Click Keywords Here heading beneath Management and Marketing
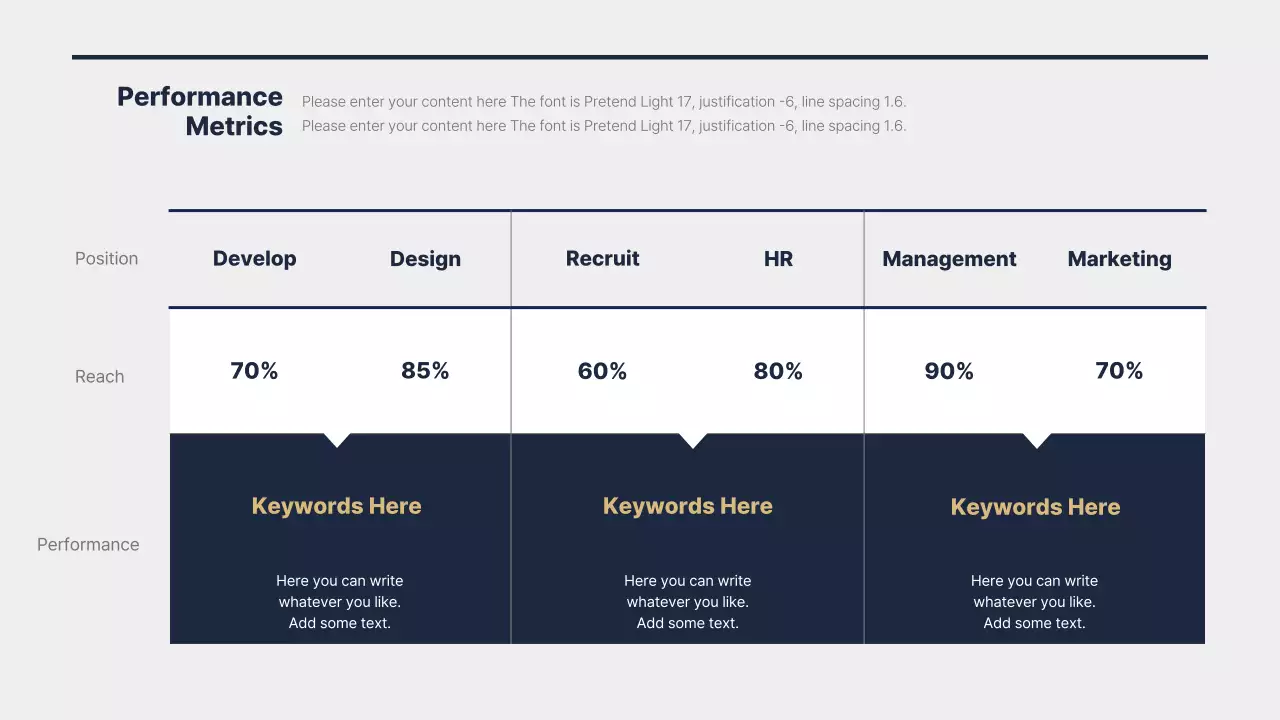 pos(1035,507)
